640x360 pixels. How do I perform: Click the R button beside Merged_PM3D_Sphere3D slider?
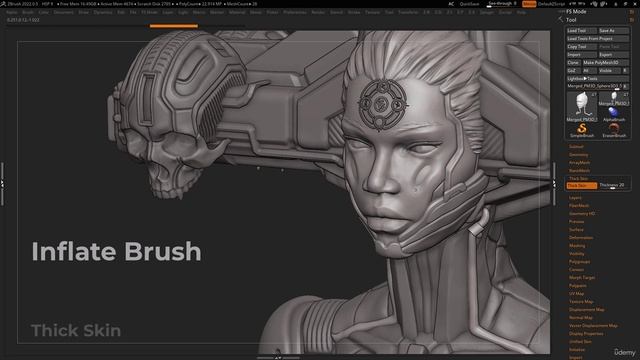click(625, 86)
